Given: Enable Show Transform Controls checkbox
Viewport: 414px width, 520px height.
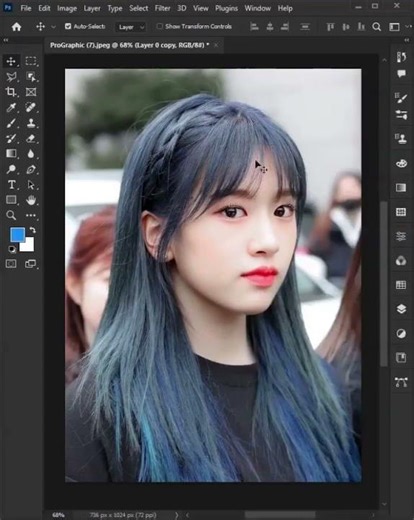Looking at the screenshot, I should click(x=160, y=26).
